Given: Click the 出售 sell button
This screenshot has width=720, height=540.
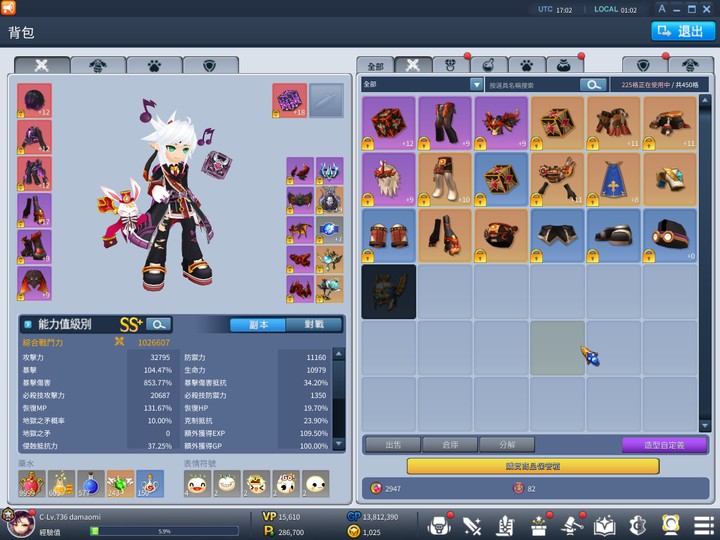Looking at the screenshot, I should click(393, 444).
